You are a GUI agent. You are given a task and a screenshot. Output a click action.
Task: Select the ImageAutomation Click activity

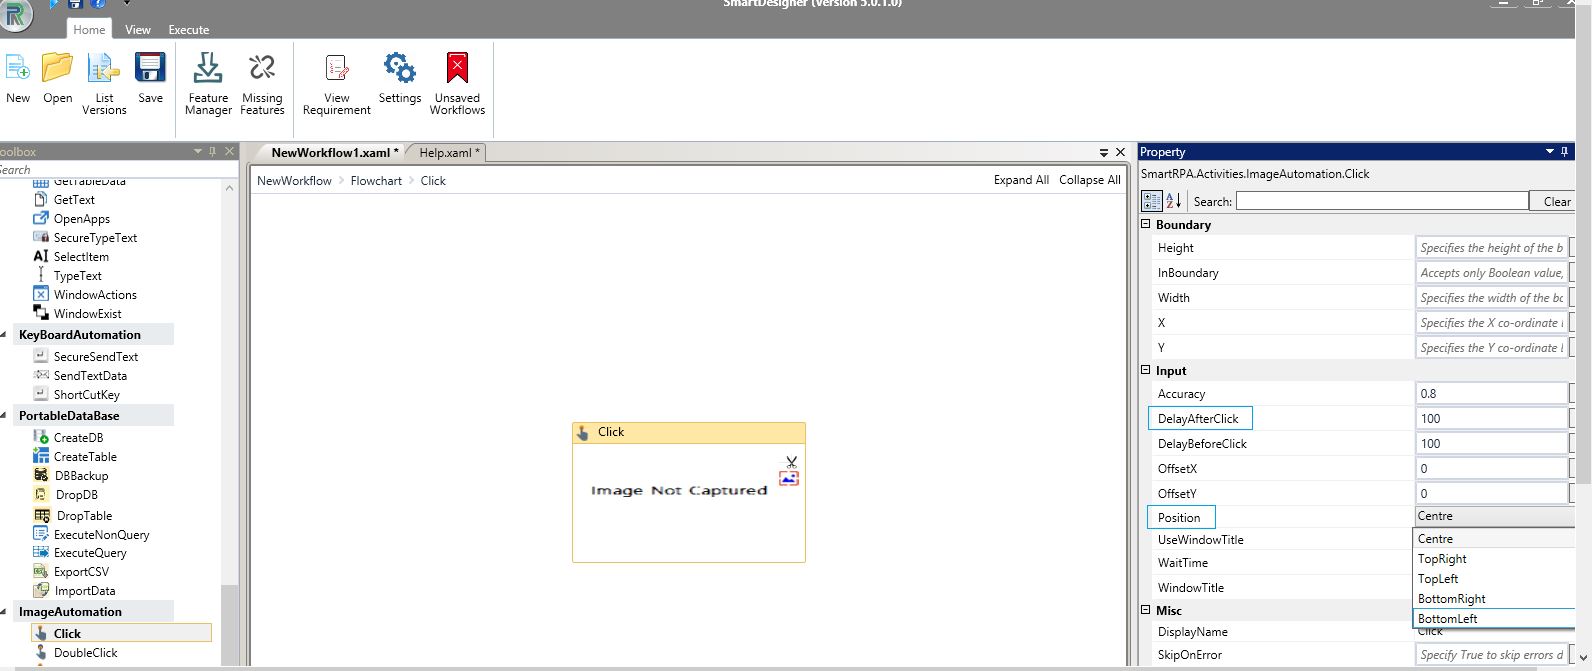(121, 633)
